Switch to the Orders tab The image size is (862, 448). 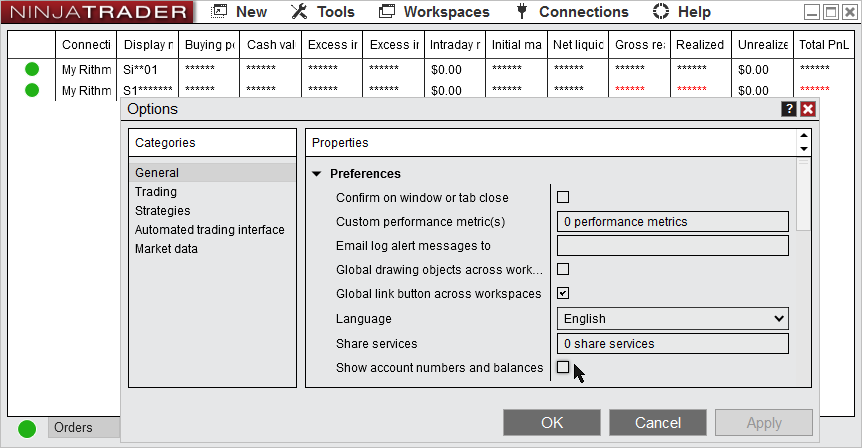[84, 428]
